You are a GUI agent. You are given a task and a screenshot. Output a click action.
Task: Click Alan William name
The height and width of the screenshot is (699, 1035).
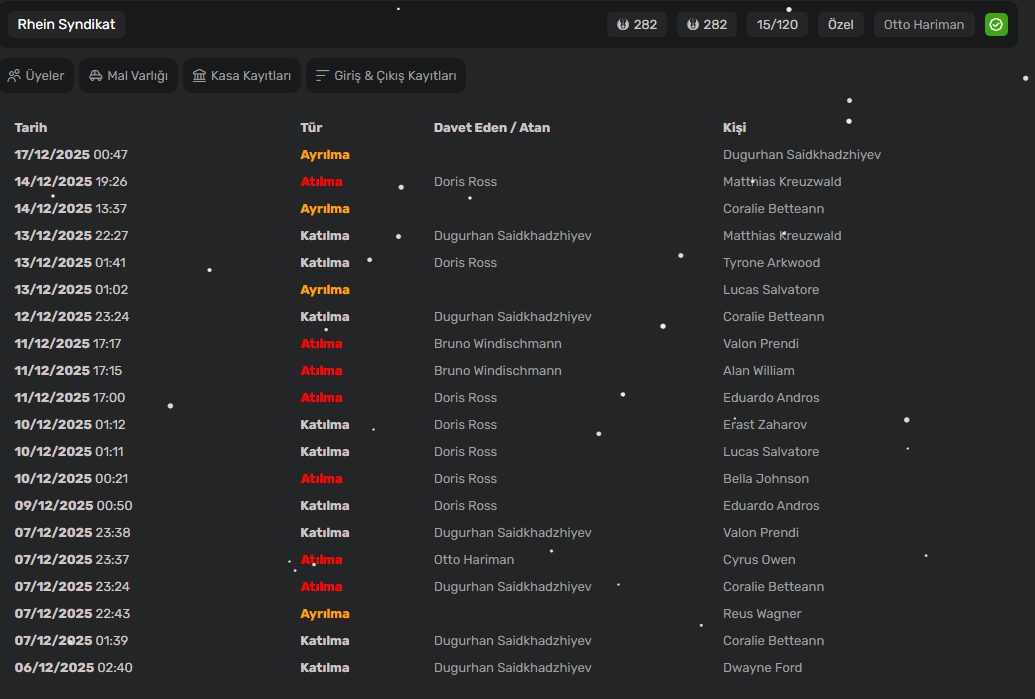[x=759, y=371]
